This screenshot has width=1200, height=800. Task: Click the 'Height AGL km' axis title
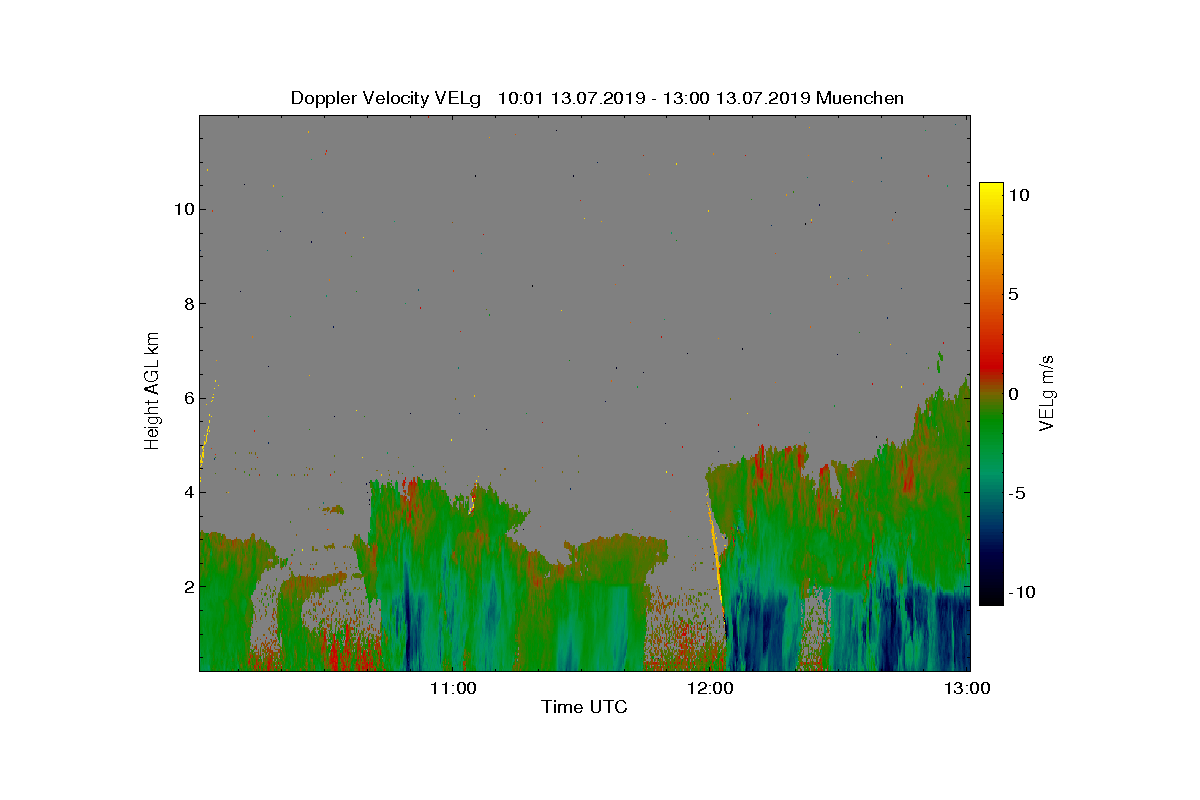tap(153, 393)
